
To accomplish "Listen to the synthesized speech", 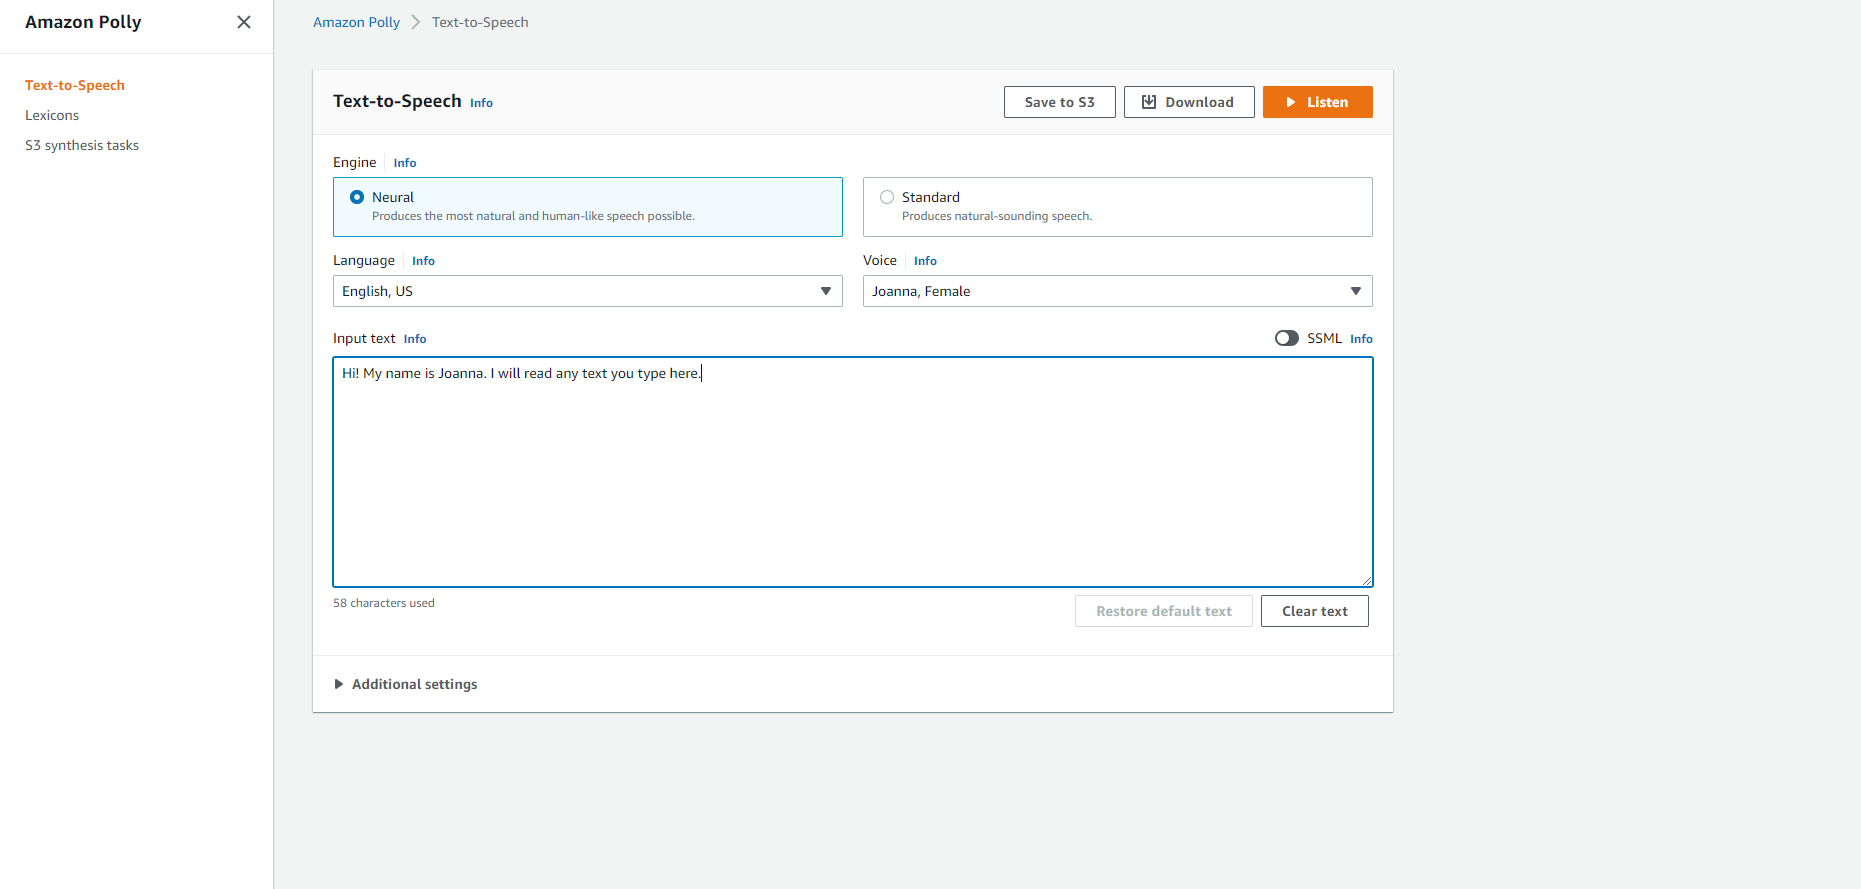I will [1318, 102].
